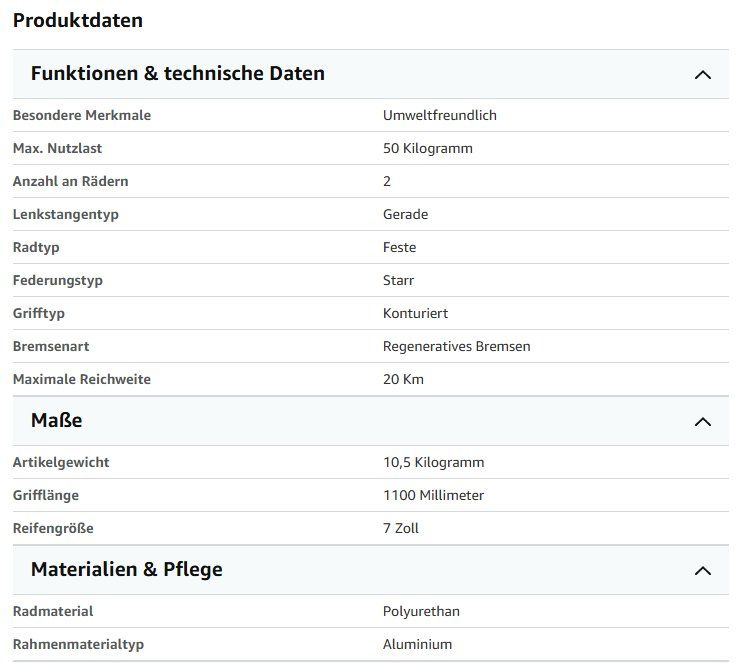Select the value Aluminium
736x663 pixels.
(417, 644)
